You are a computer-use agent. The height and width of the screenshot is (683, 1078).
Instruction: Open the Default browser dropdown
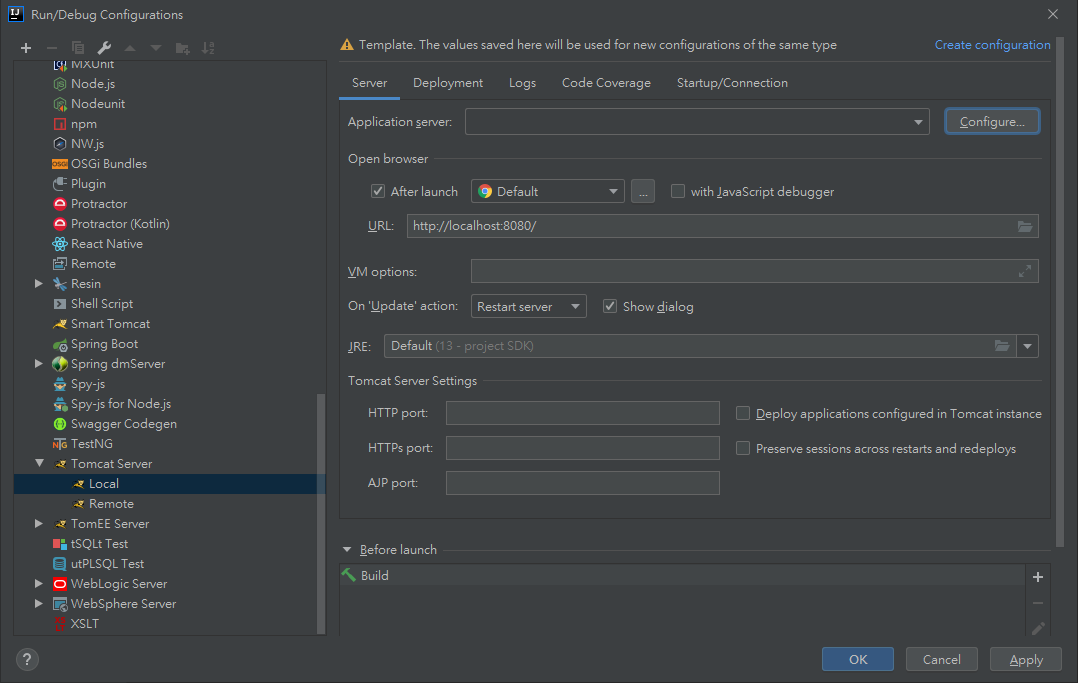pyautogui.click(x=547, y=191)
